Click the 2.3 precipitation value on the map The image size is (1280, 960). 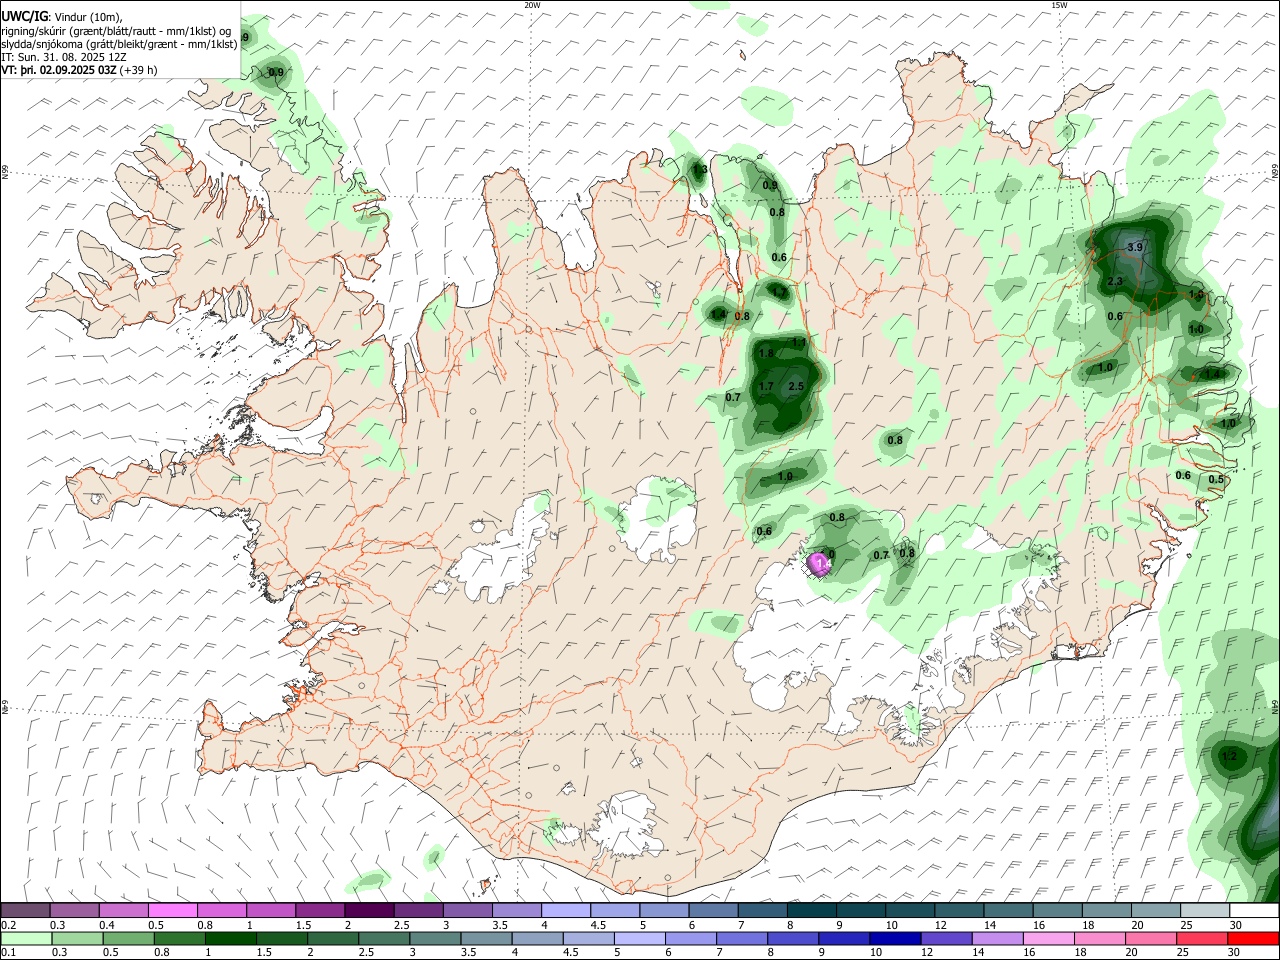pyautogui.click(x=1115, y=282)
